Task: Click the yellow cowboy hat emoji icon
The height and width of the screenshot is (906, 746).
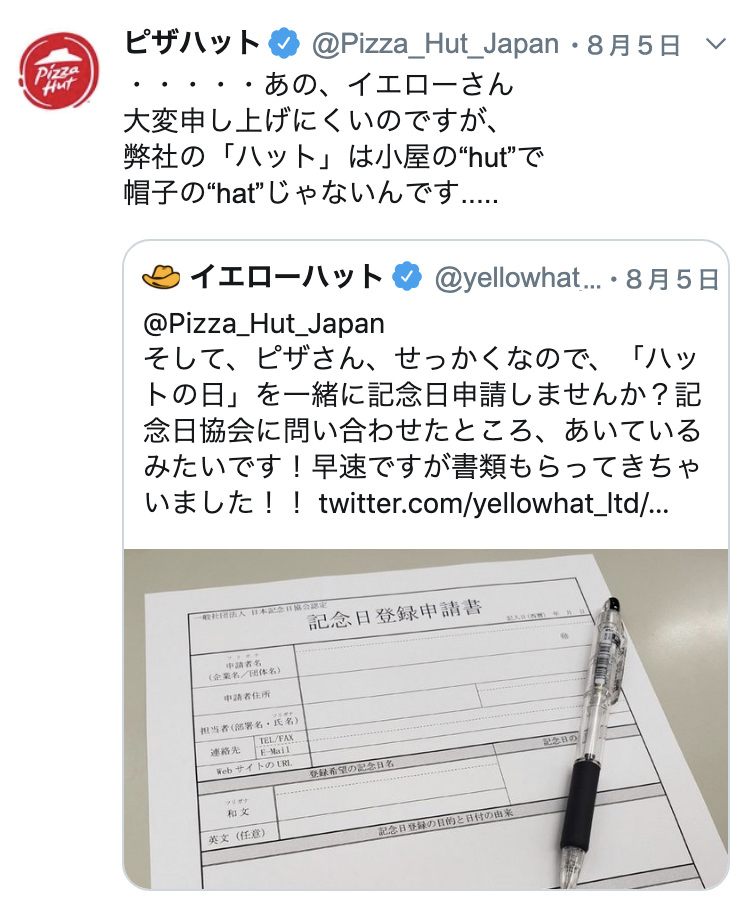Action: pos(161,277)
